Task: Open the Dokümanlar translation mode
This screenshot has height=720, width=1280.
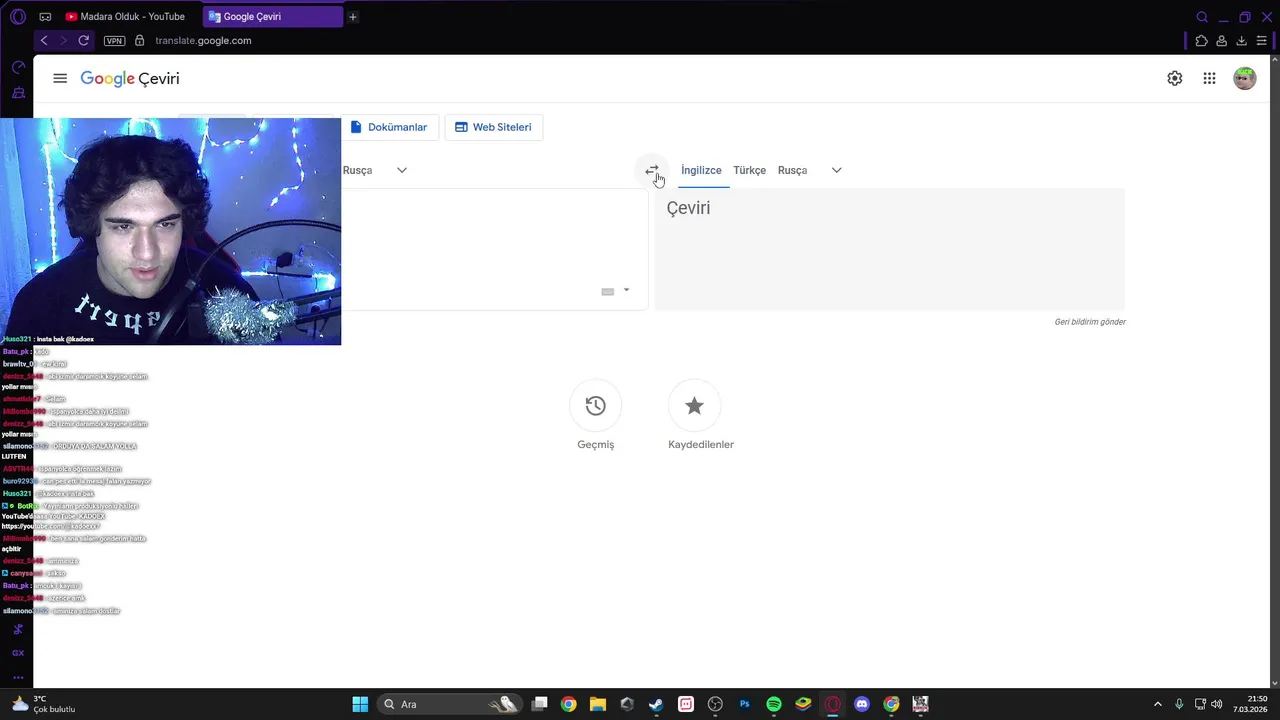Action: (388, 127)
